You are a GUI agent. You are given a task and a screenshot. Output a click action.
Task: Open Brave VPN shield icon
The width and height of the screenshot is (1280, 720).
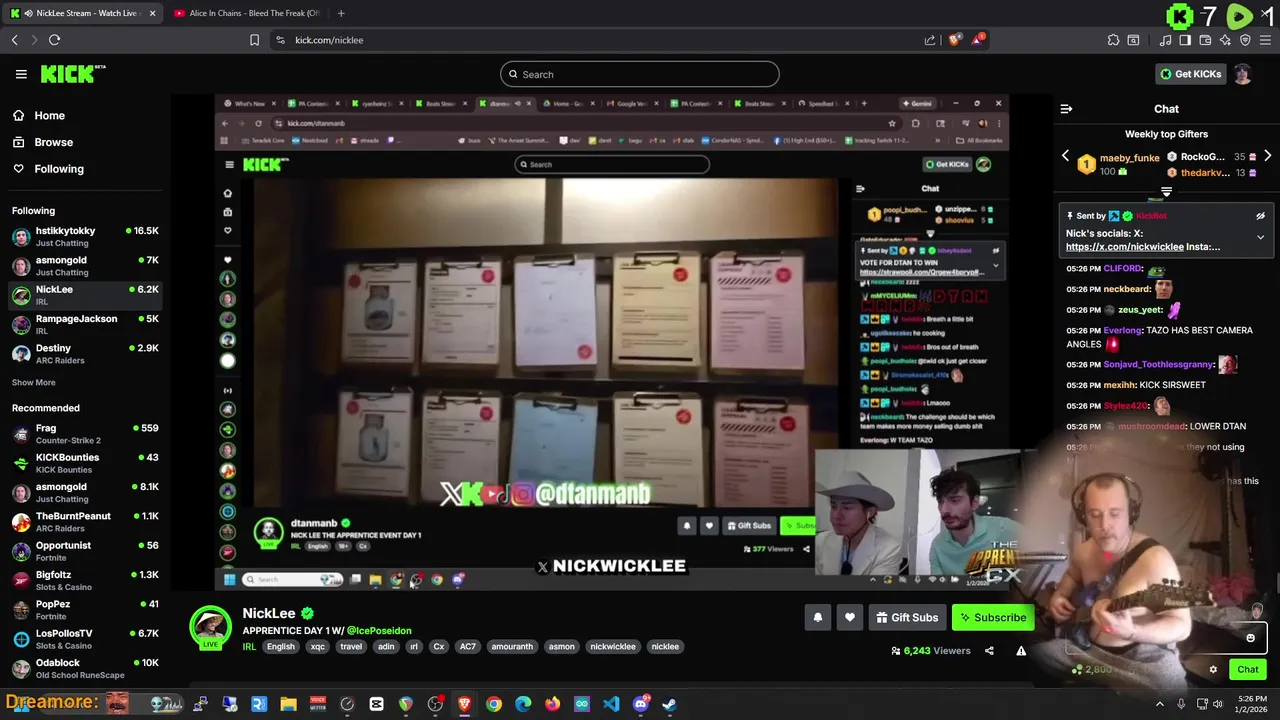pos(1245,40)
